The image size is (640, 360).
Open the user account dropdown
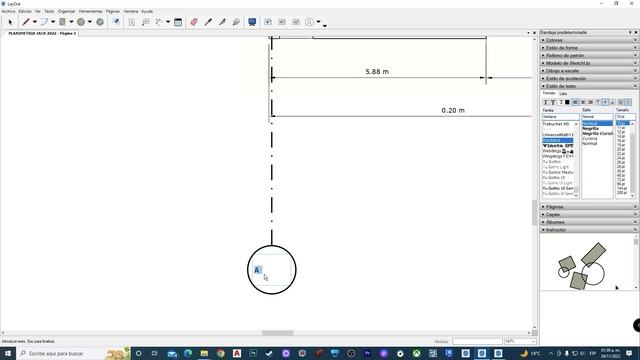pyautogui.click(x=319, y=22)
